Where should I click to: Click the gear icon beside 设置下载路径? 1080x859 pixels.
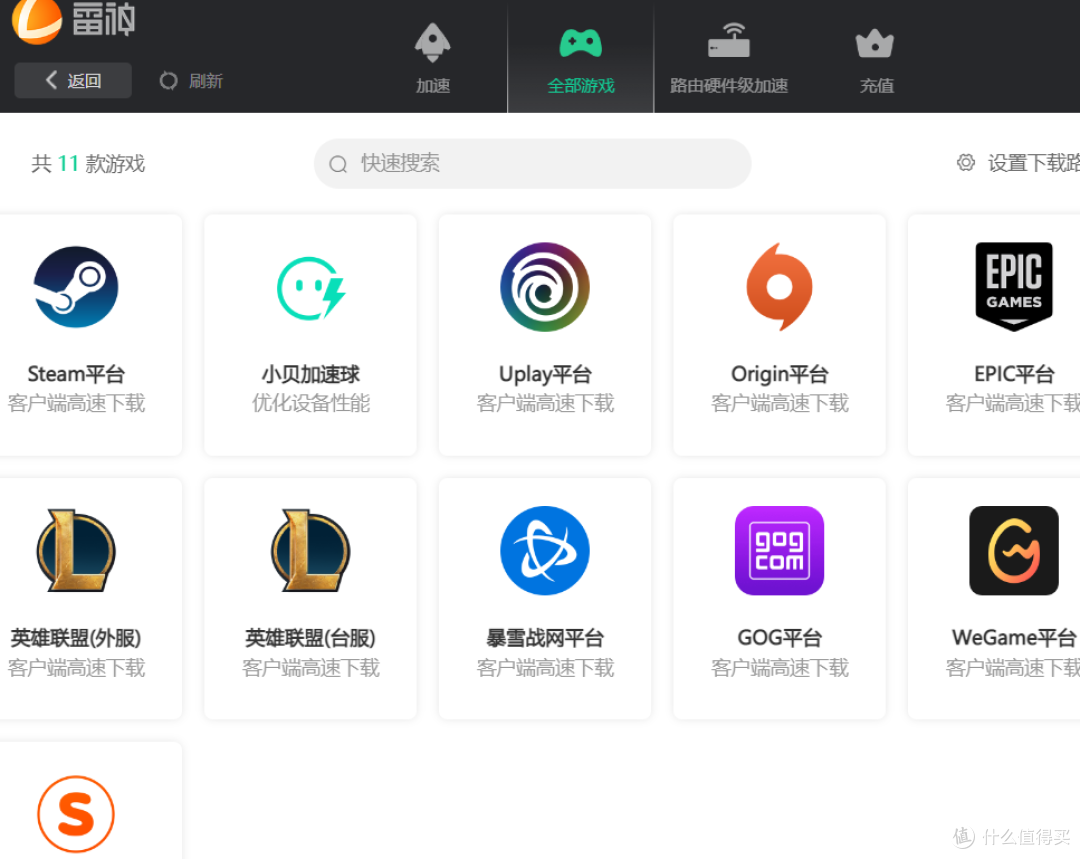[x=966, y=163]
